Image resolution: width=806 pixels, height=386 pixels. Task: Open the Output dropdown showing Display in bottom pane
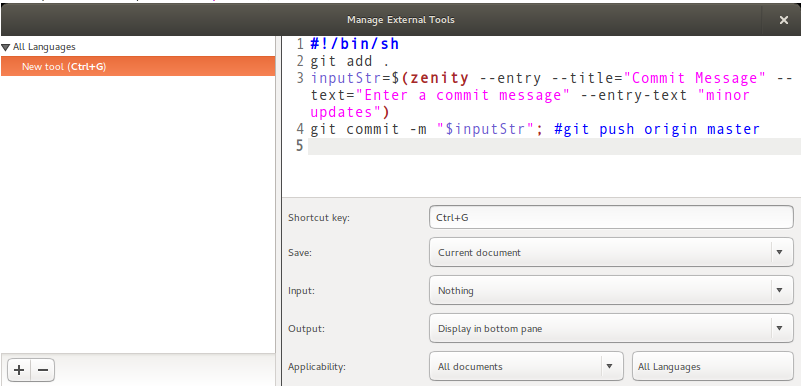point(611,328)
